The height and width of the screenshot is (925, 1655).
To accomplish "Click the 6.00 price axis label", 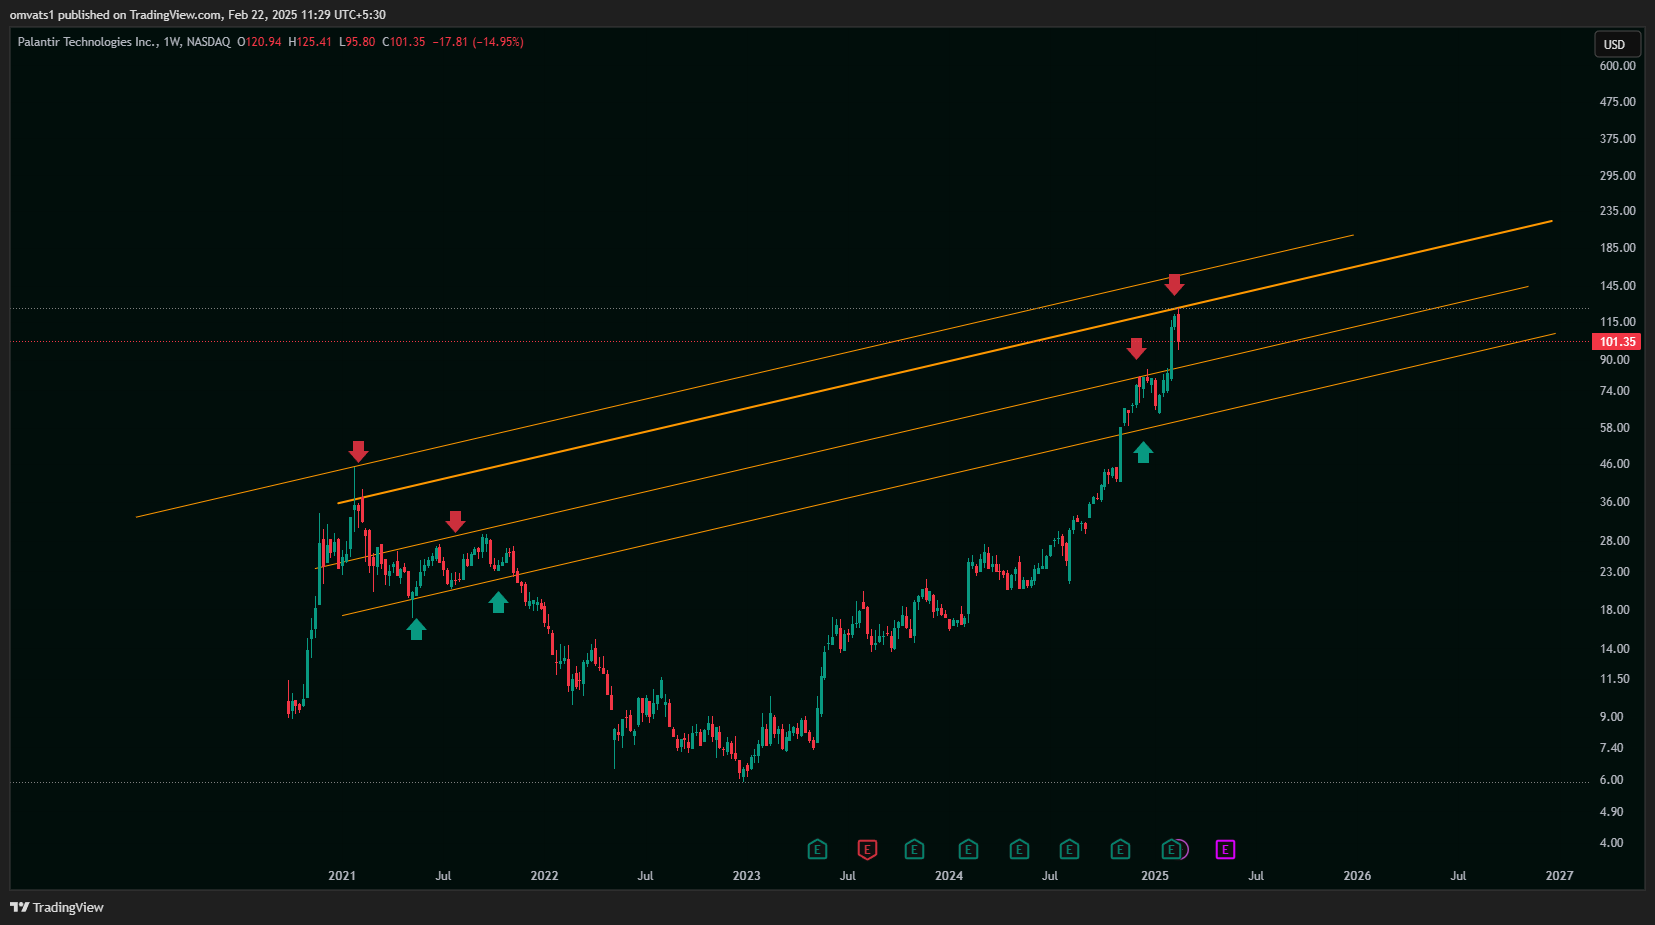I will coord(1611,780).
